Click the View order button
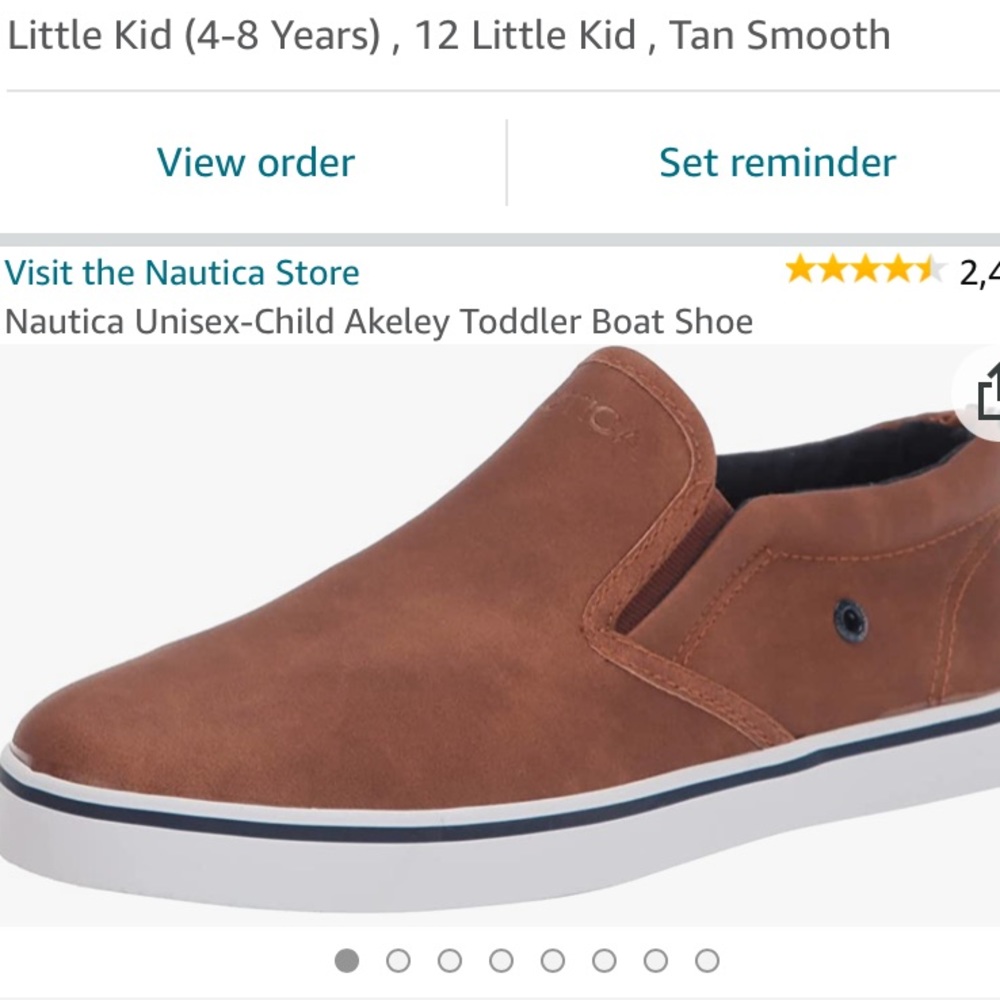Image resolution: width=1000 pixels, height=1000 pixels. point(255,162)
